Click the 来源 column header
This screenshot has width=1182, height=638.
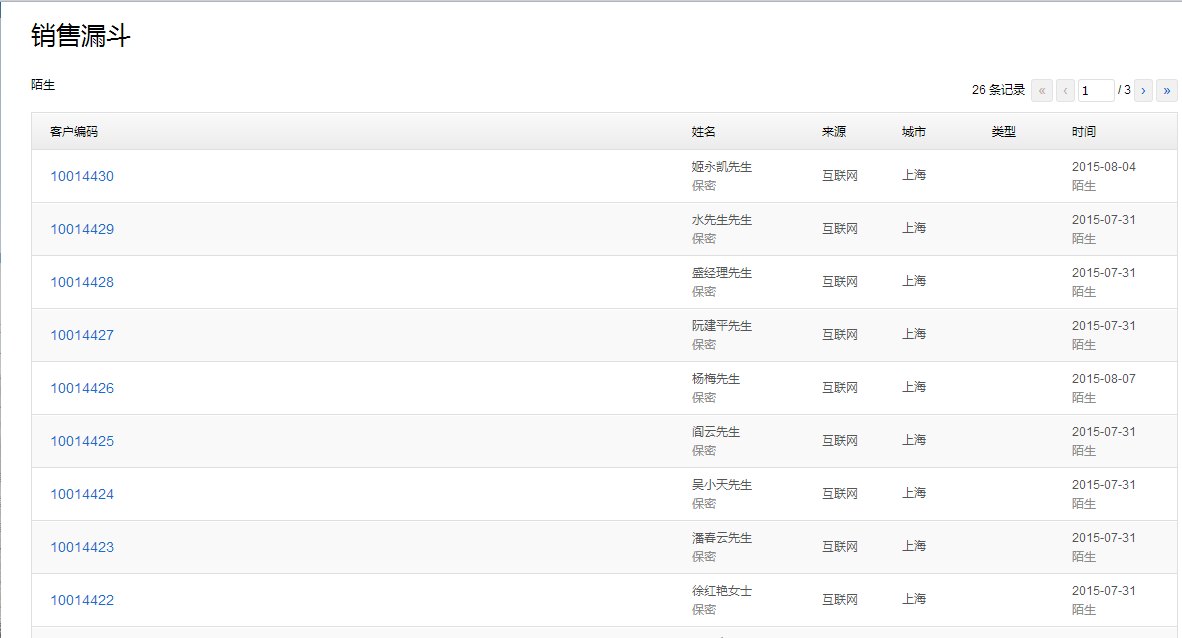point(834,132)
